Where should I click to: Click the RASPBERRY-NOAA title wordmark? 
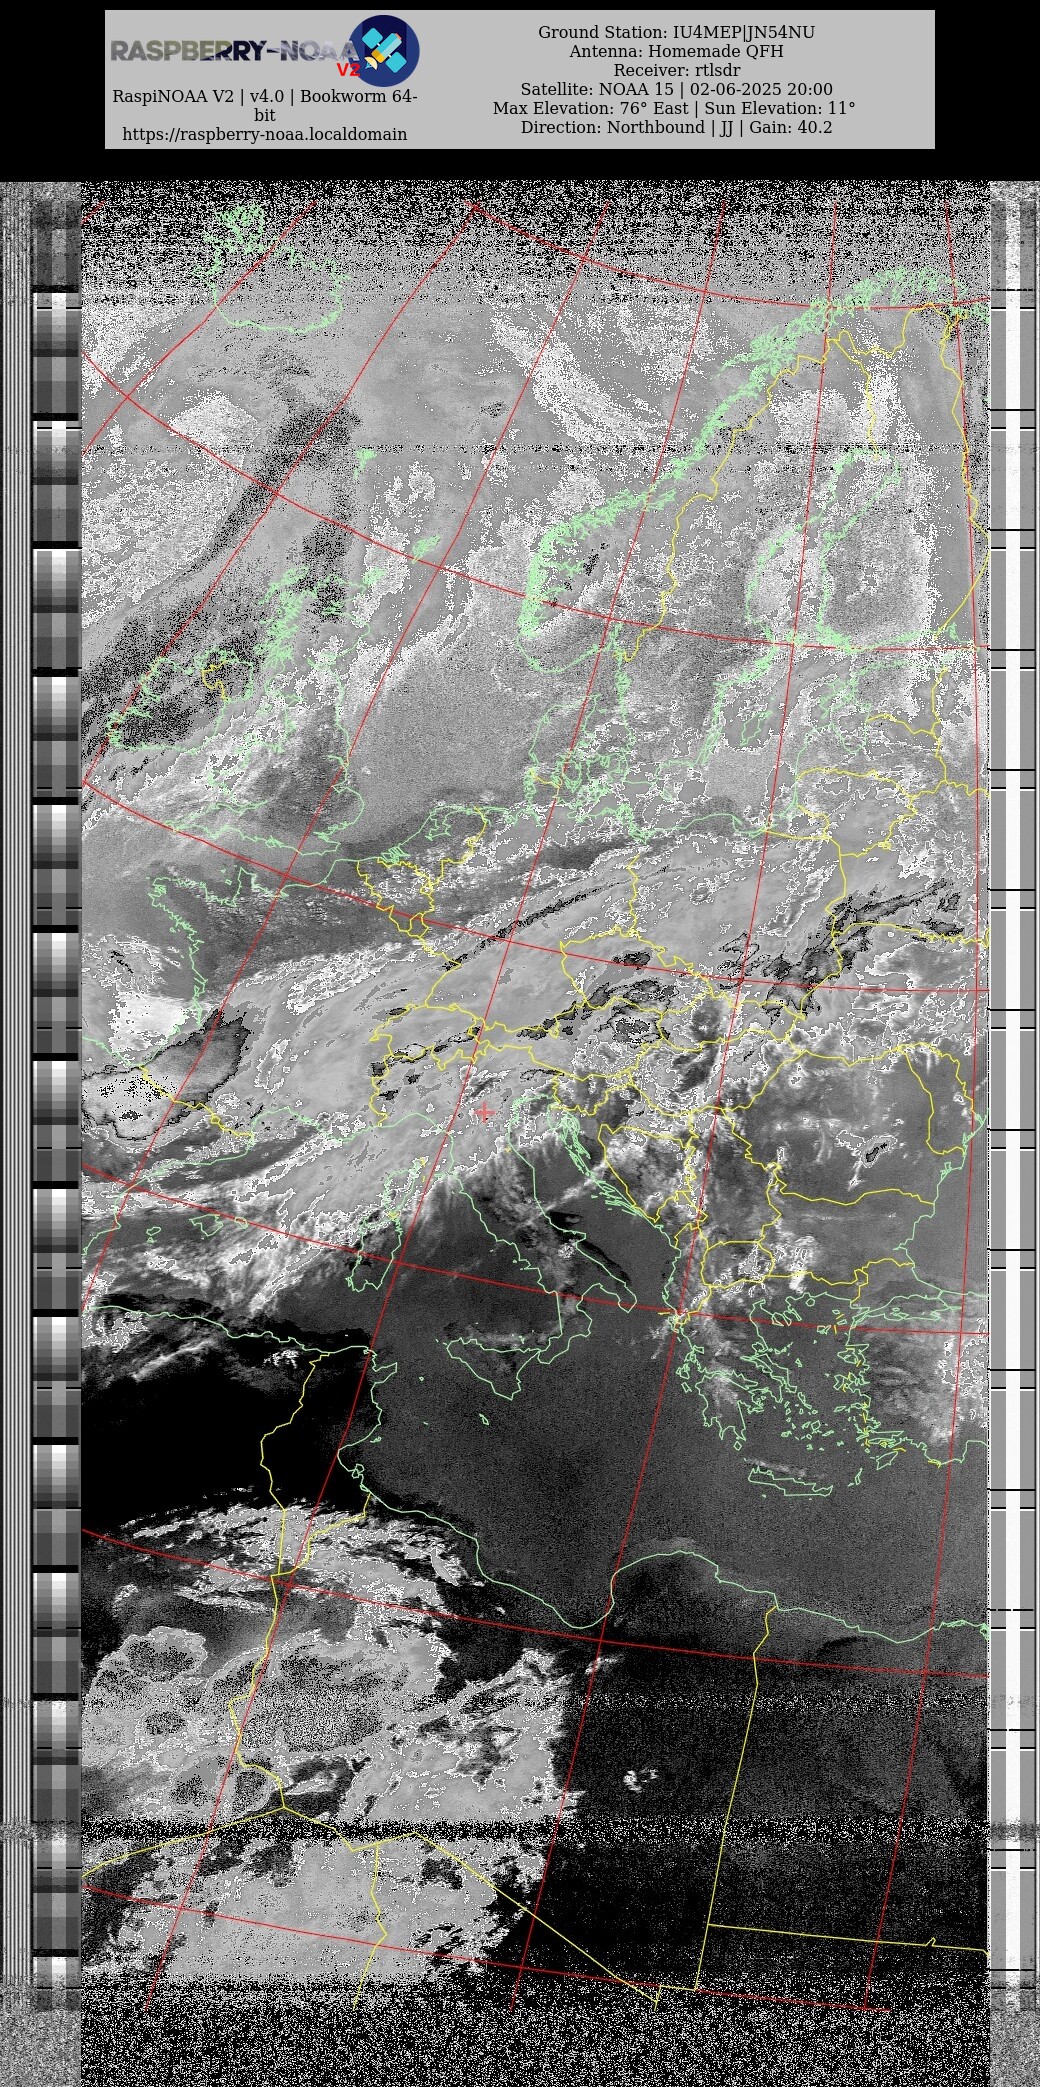[233, 52]
